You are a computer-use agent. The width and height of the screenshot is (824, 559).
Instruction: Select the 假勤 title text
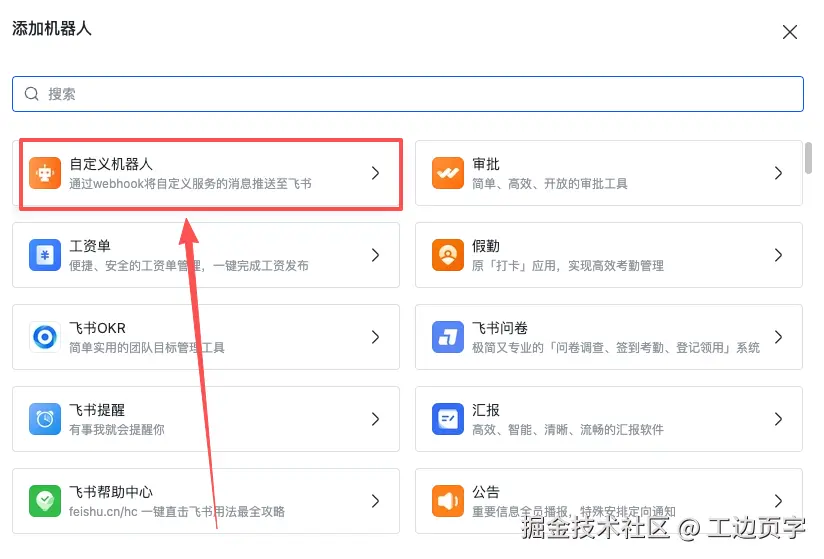coord(486,246)
